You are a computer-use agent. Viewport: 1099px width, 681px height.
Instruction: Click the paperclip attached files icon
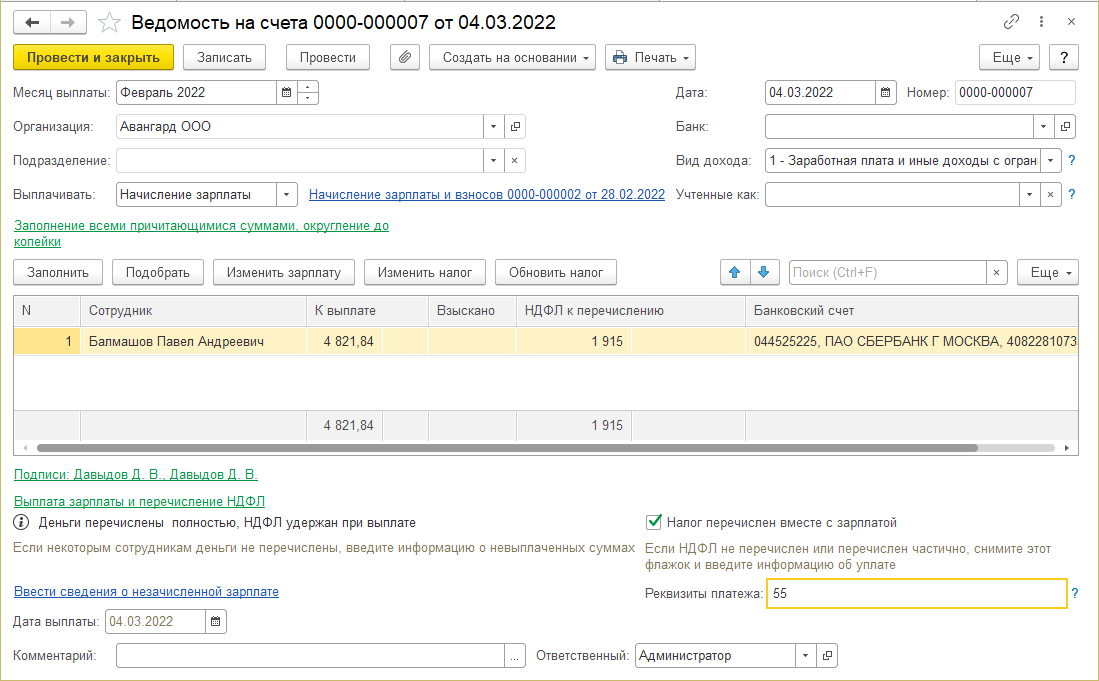(x=404, y=57)
